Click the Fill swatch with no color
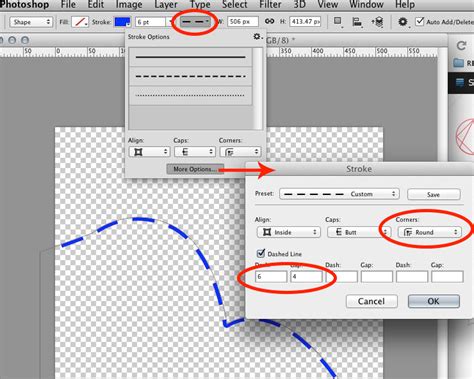The image size is (474, 379). (x=80, y=22)
